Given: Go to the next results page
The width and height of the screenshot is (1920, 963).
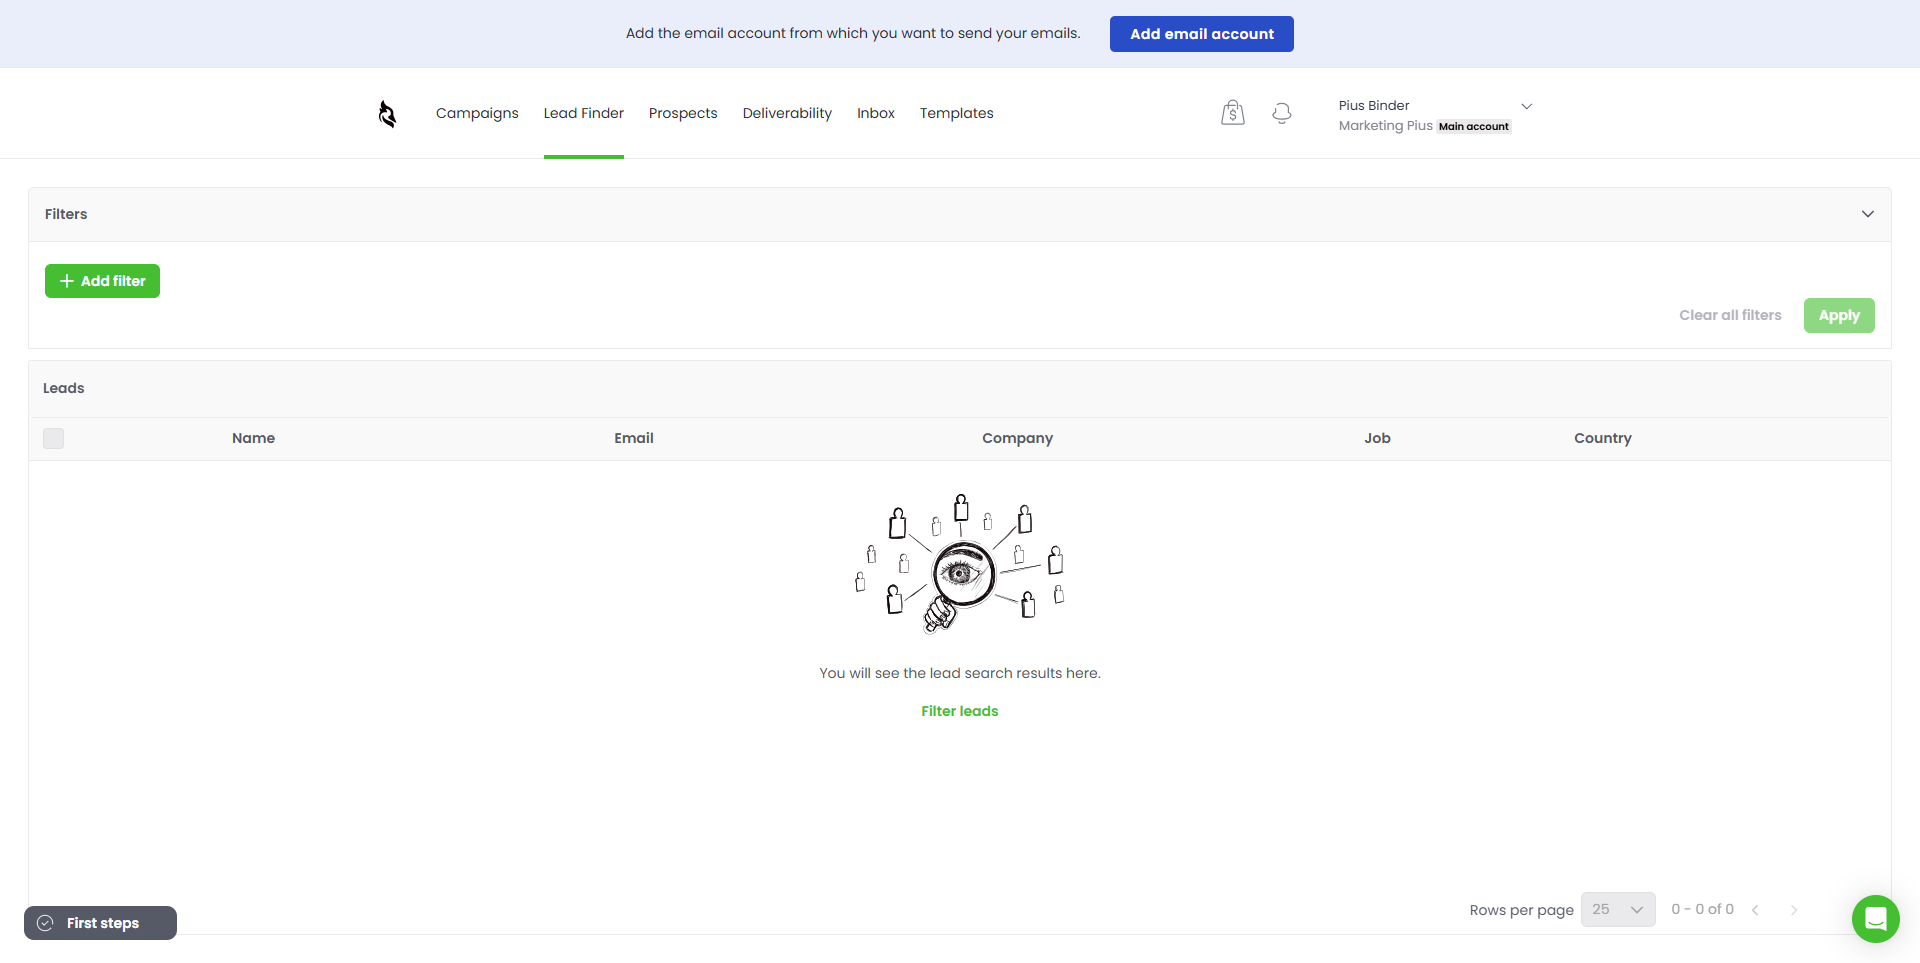Looking at the screenshot, I should click(x=1793, y=910).
